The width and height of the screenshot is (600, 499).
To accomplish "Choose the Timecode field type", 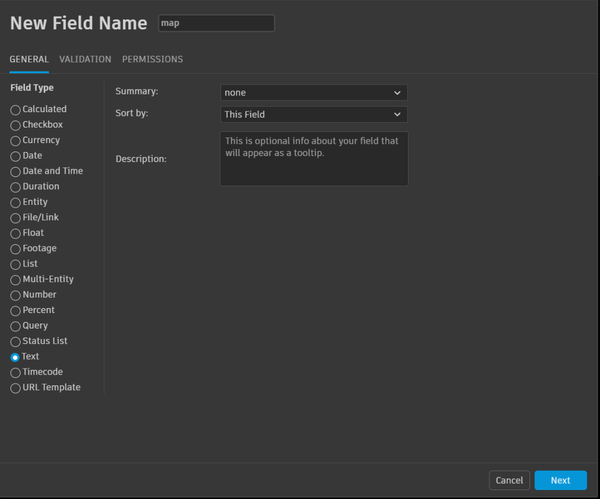I will tap(15, 372).
